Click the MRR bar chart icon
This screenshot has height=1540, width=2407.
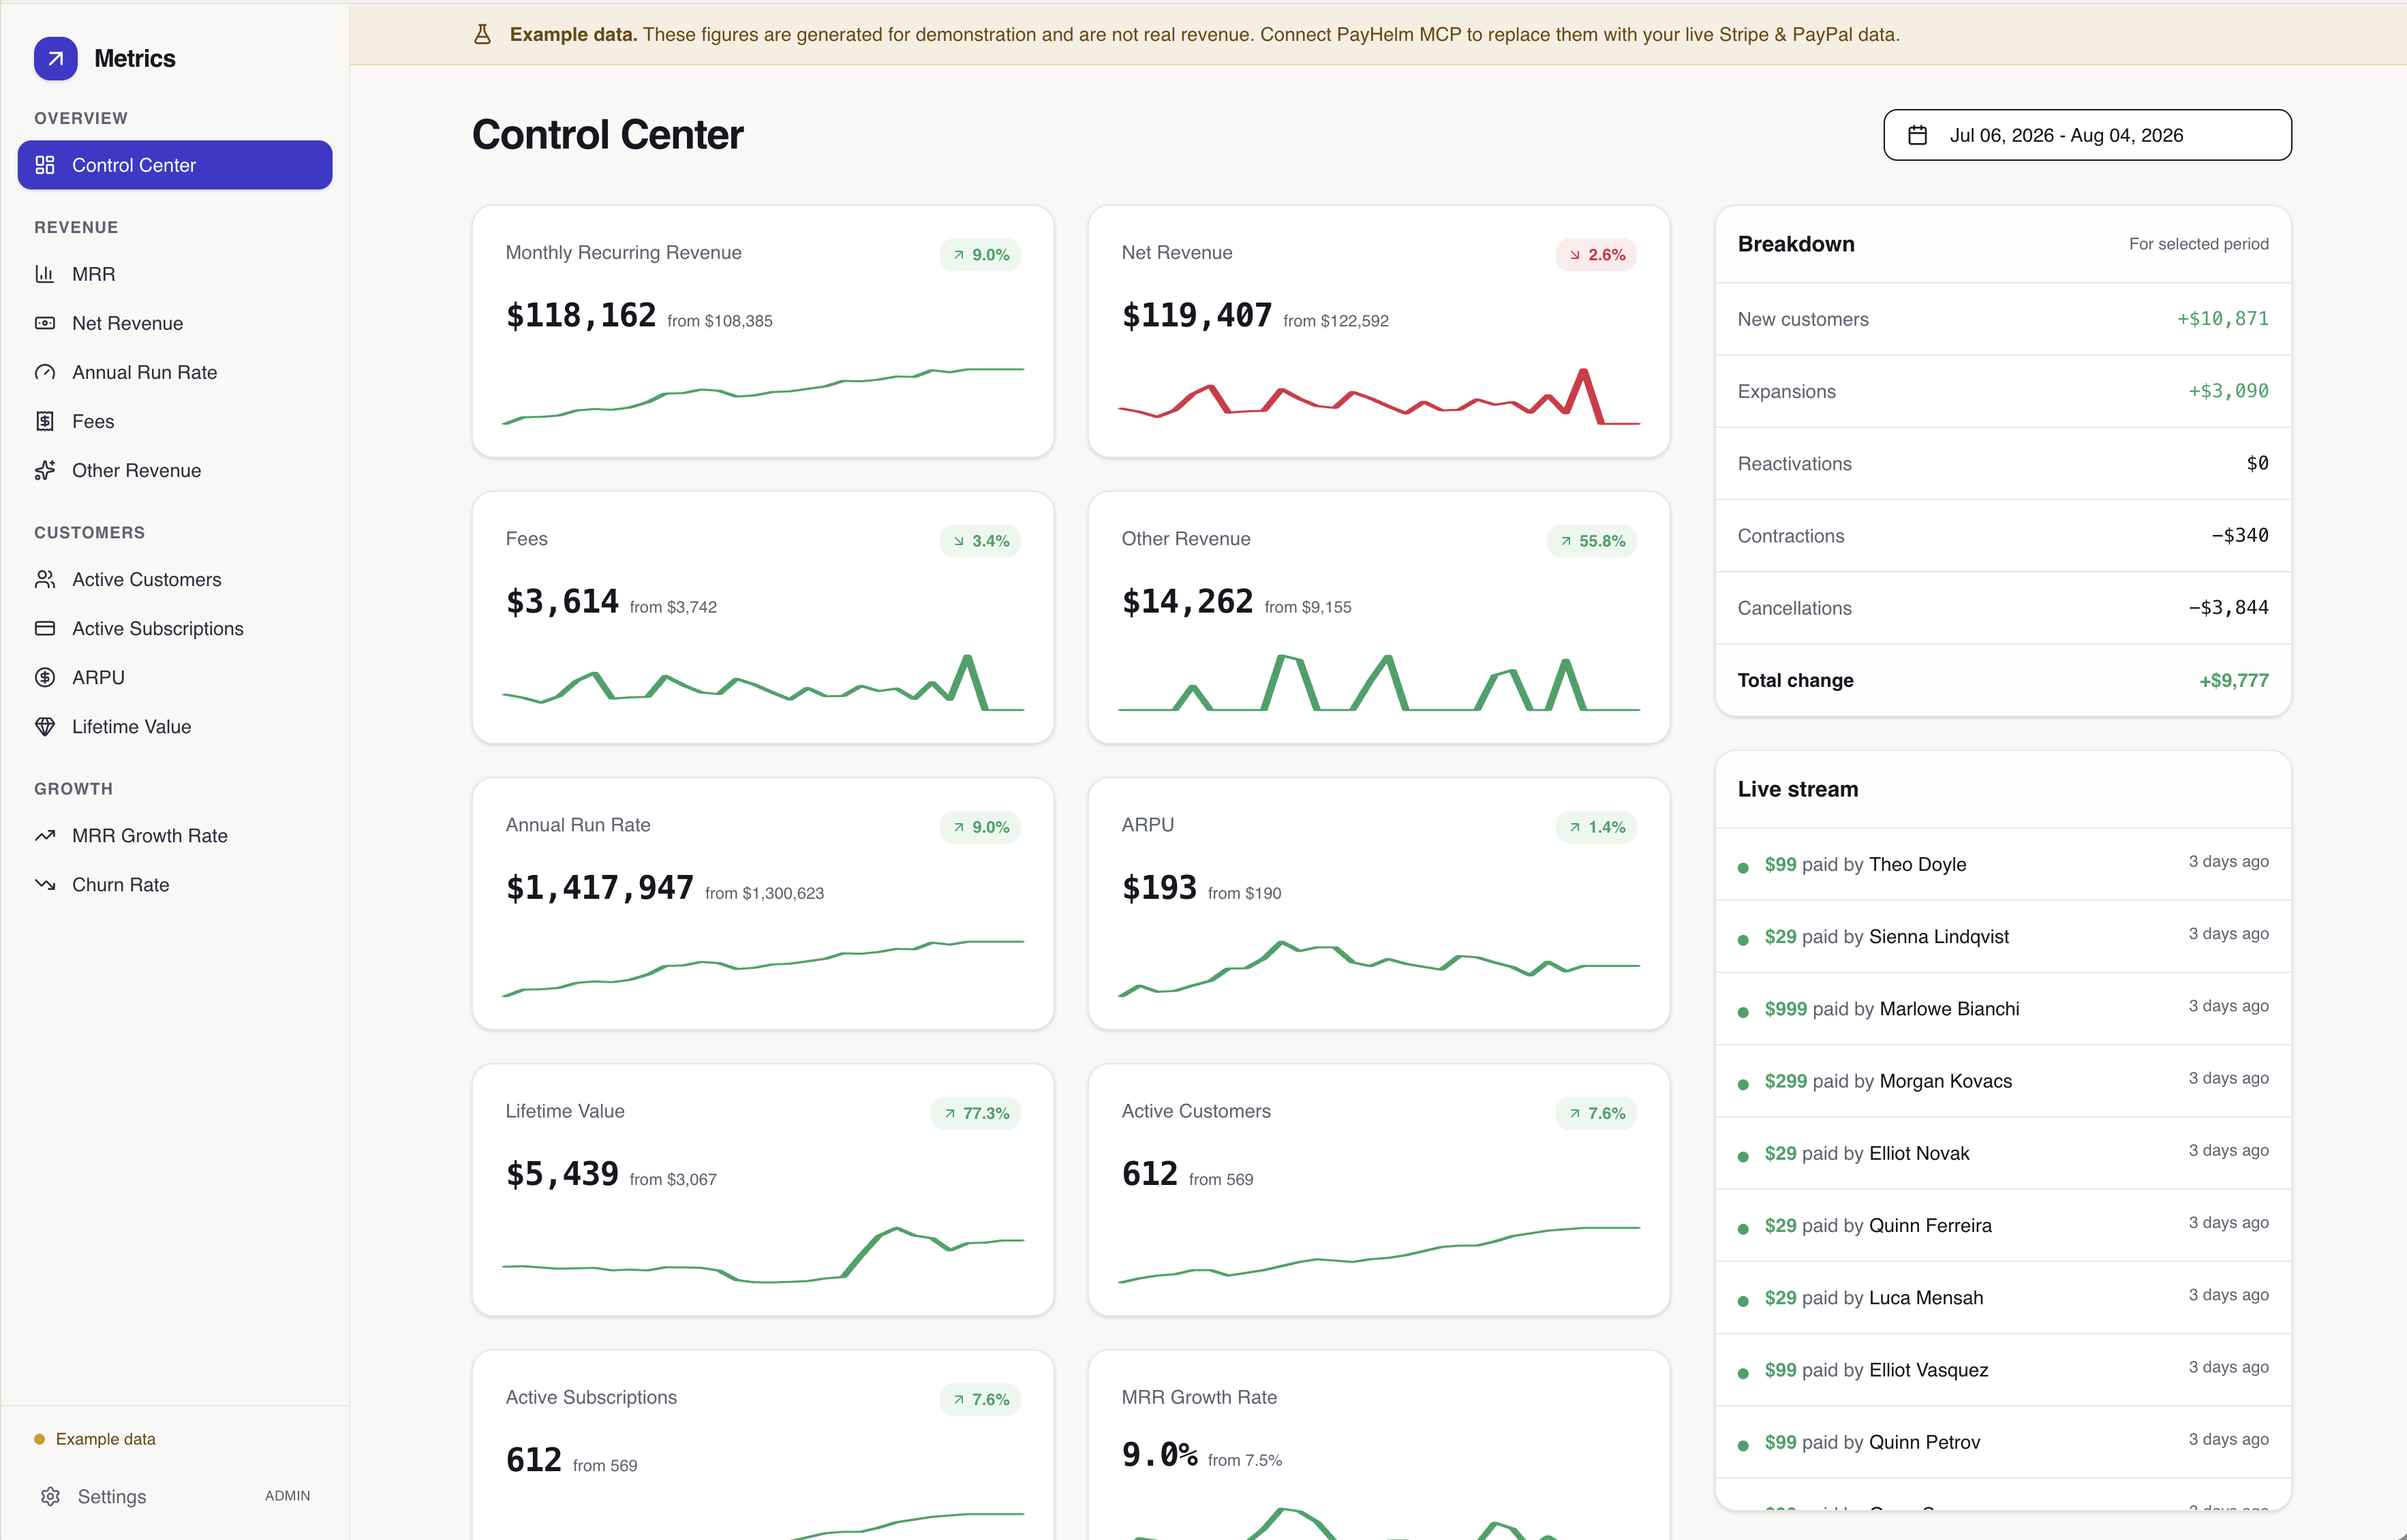(x=45, y=274)
